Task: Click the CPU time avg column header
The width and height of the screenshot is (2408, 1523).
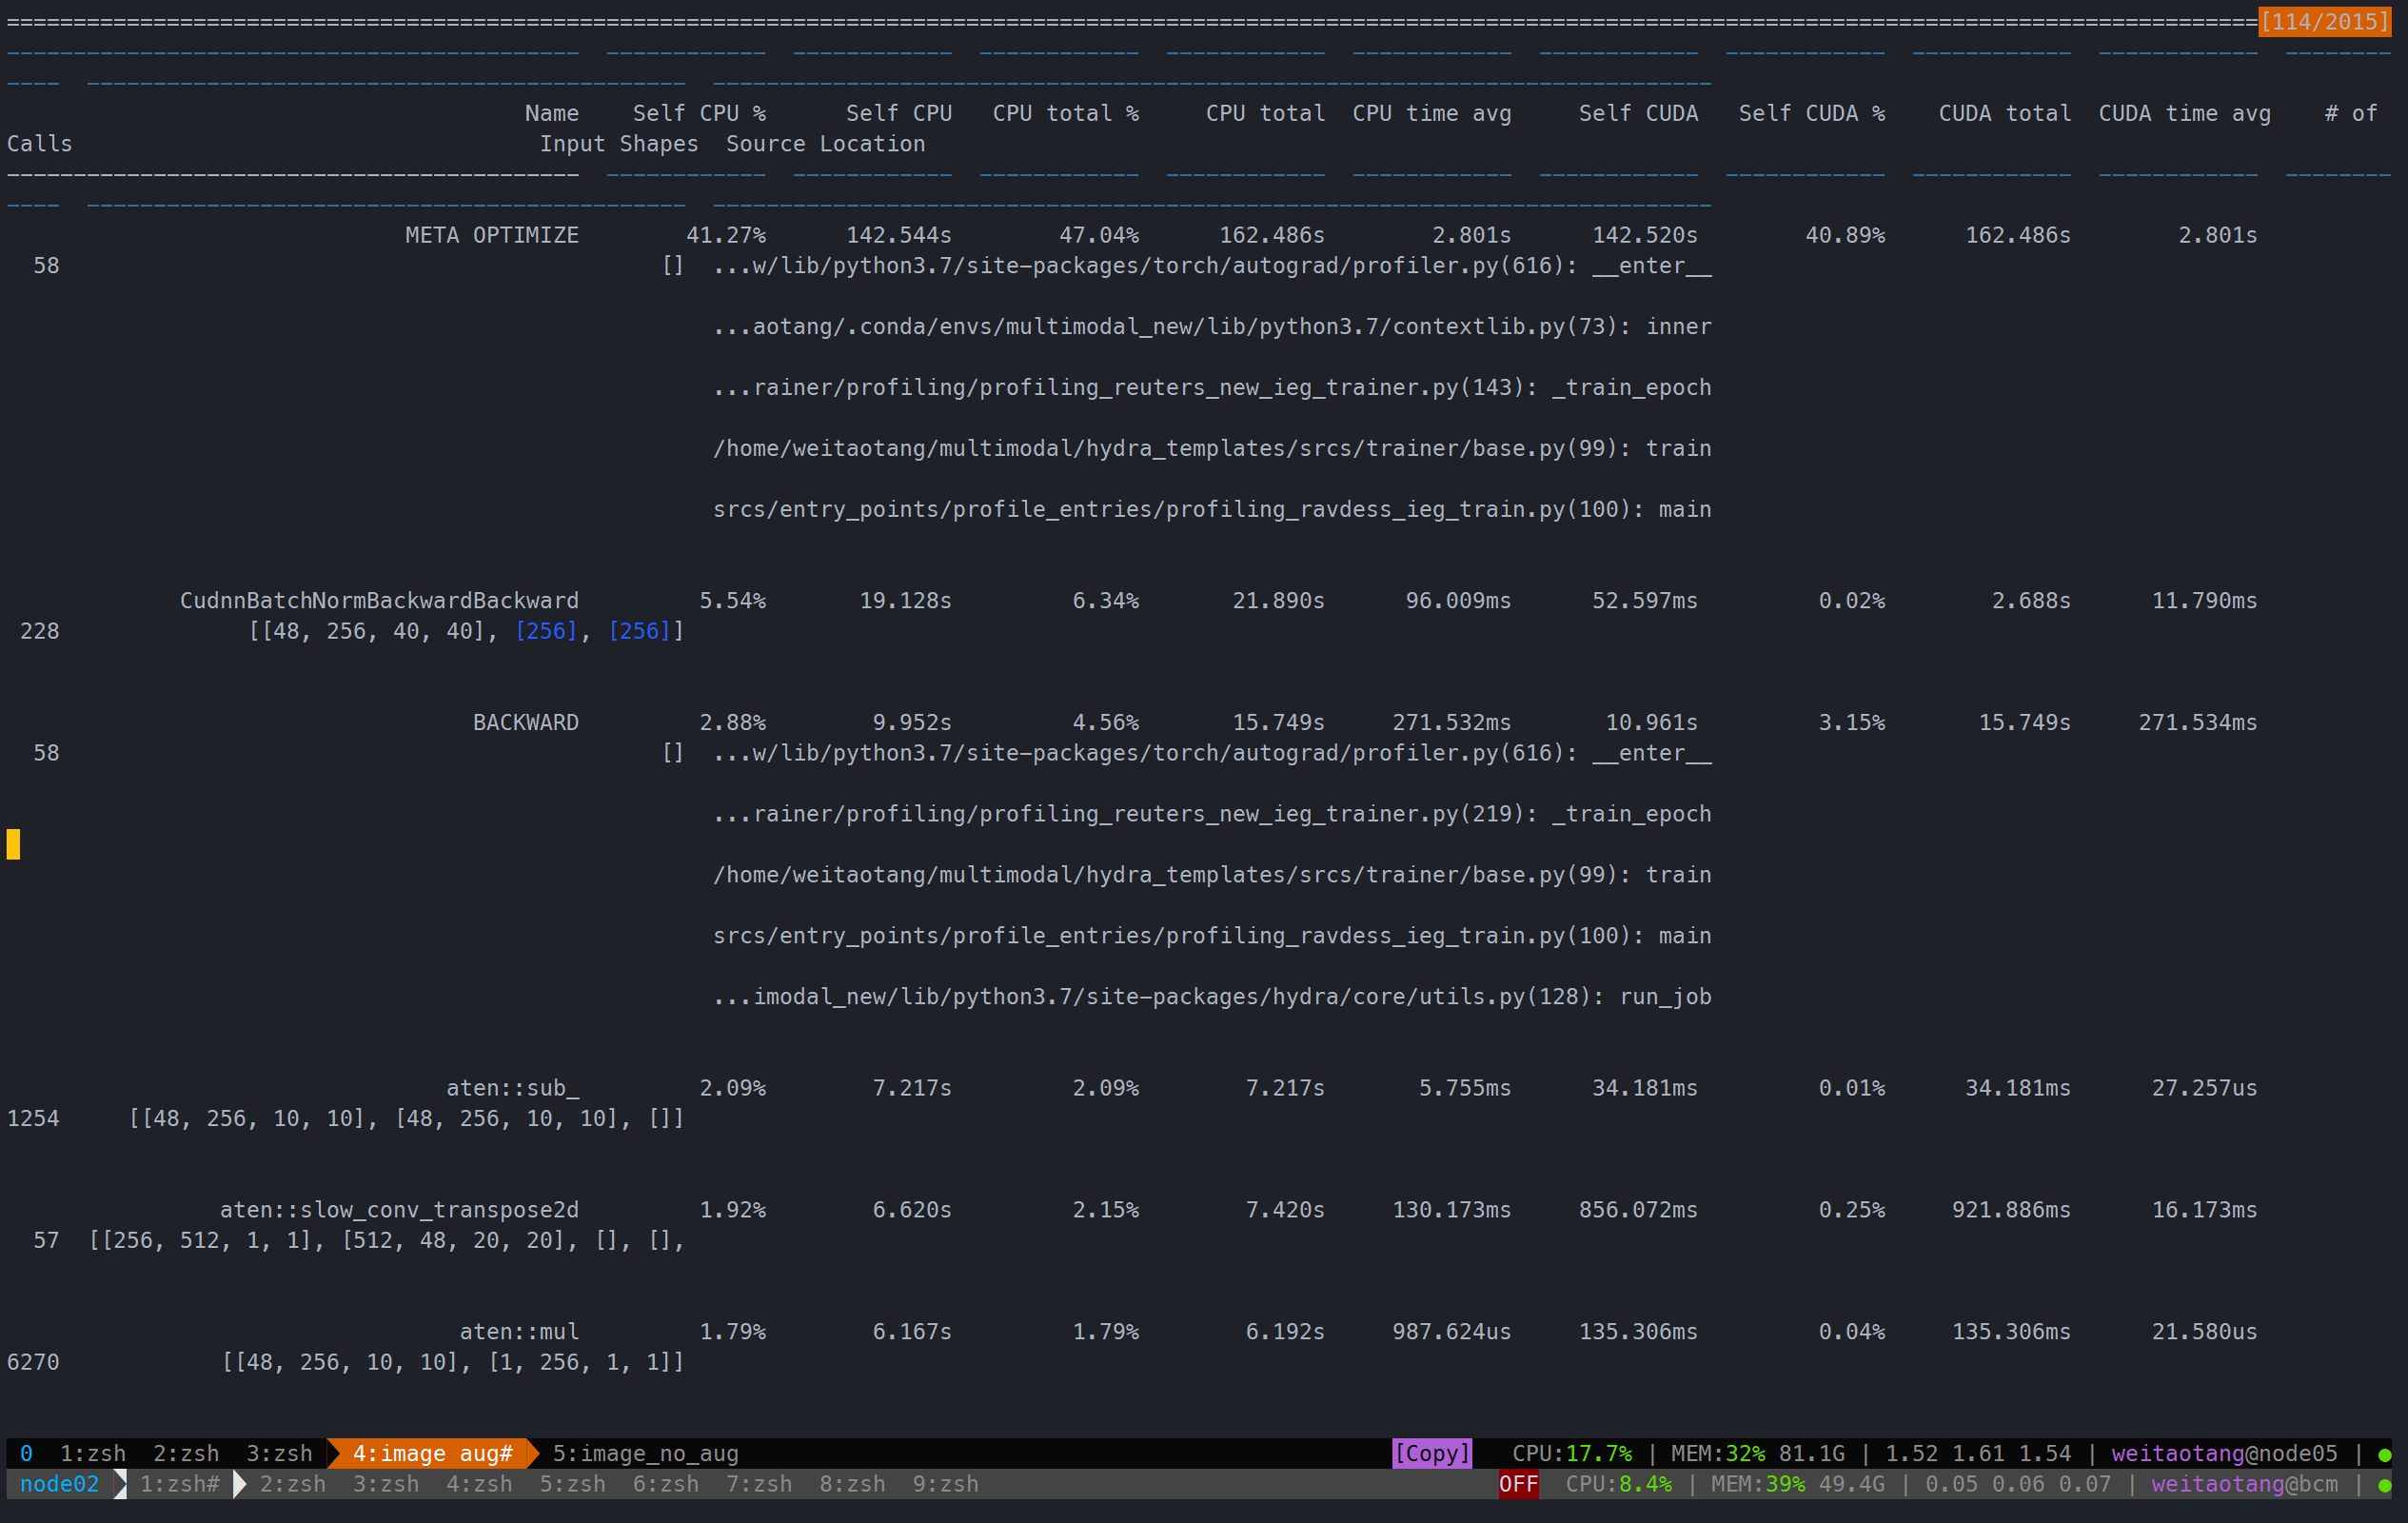Action: (x=1432, y=113)
